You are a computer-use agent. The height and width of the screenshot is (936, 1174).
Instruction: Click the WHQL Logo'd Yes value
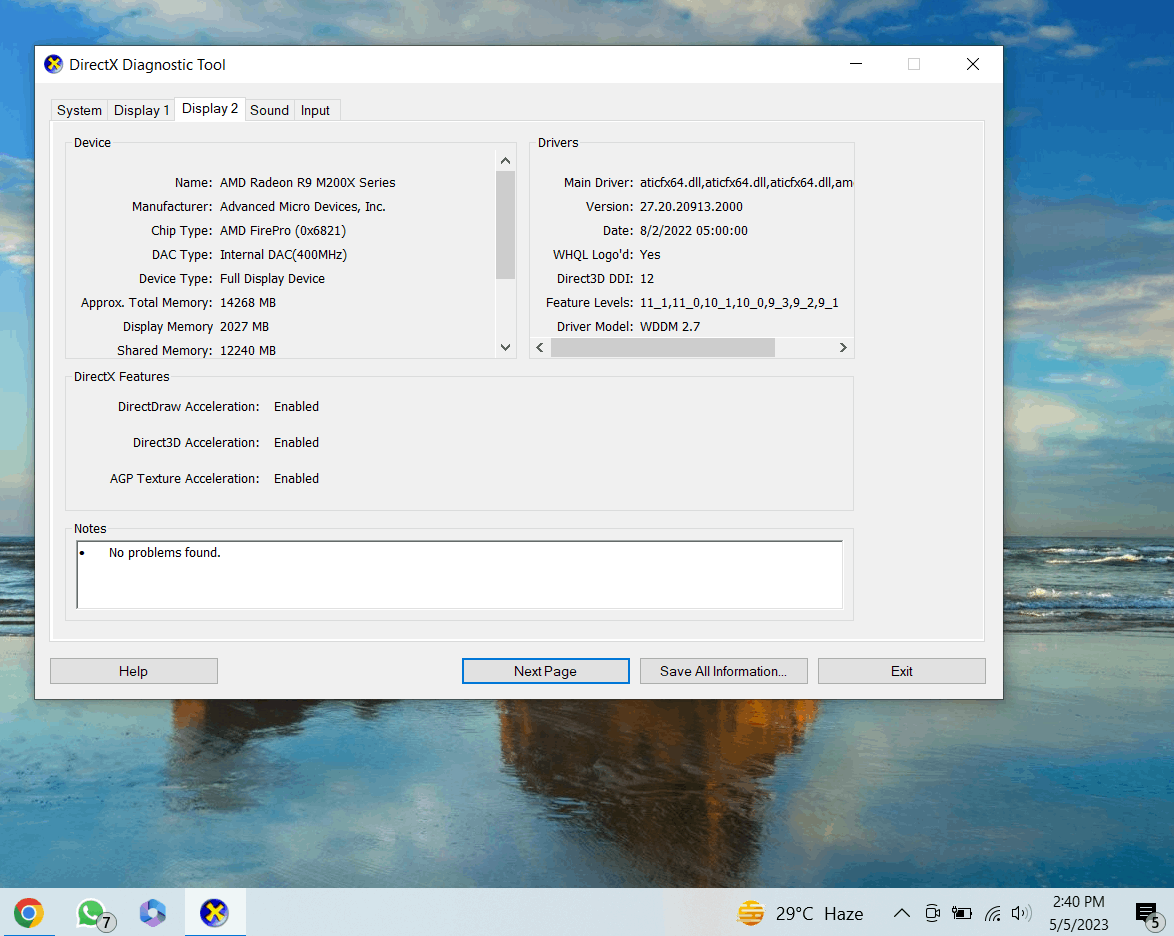coord(650,255)
